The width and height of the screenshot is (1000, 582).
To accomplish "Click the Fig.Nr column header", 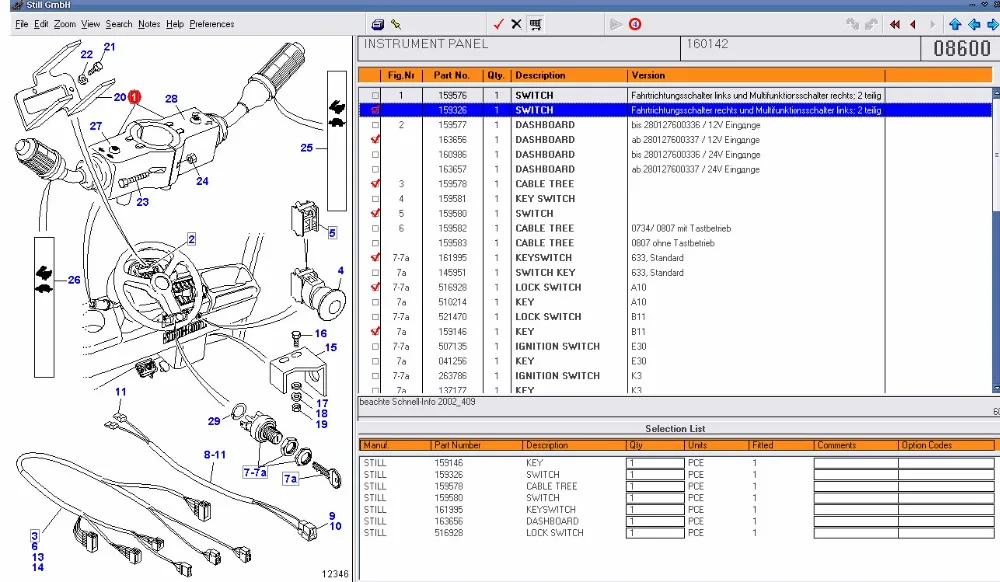I will [x=401, y=75].
